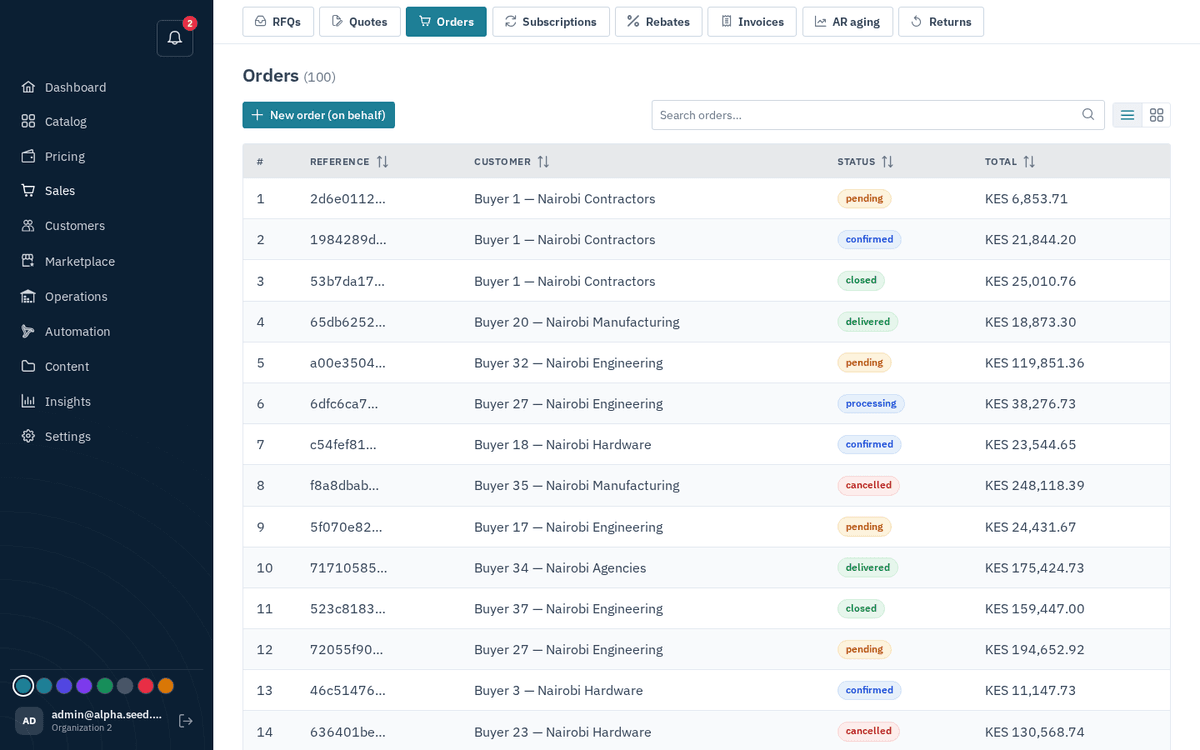The width and height of the screenshot is (1200, 750).
Task: Click the AD avatar badge
Action: (x=29, y=720)
